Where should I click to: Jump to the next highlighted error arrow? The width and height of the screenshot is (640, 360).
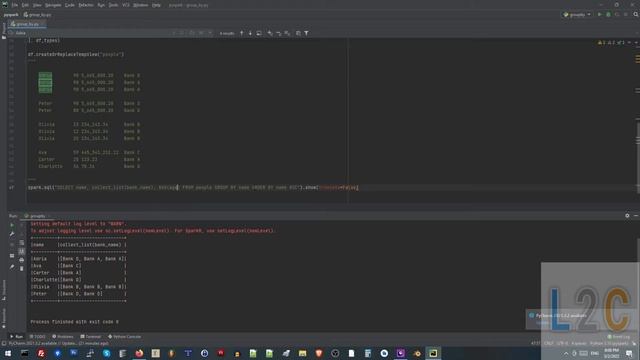tap(636, 42)
